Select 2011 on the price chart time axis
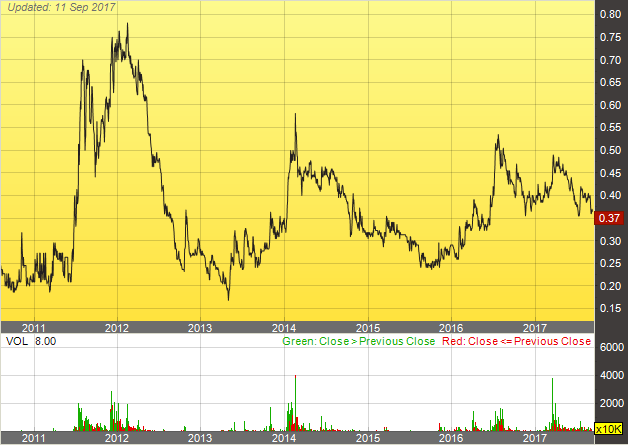Image resolution: width=628 pixels, height=445 pixels. tap(35, 327)
